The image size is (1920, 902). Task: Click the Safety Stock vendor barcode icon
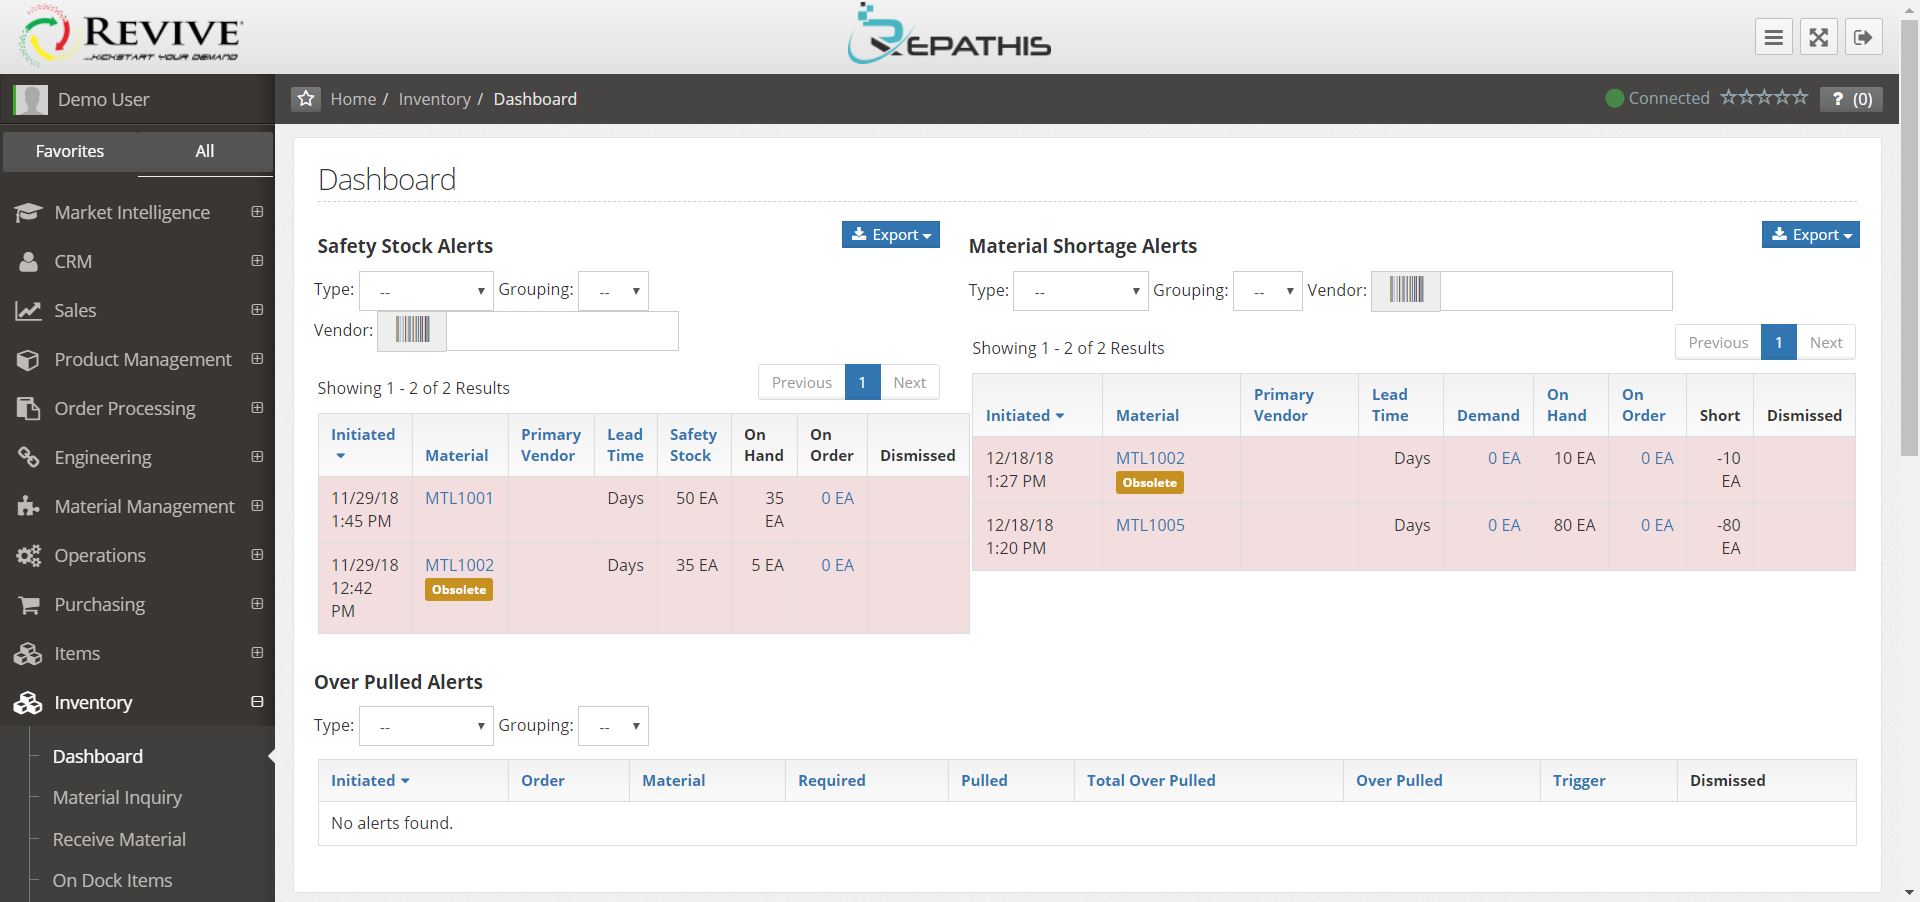412,330
